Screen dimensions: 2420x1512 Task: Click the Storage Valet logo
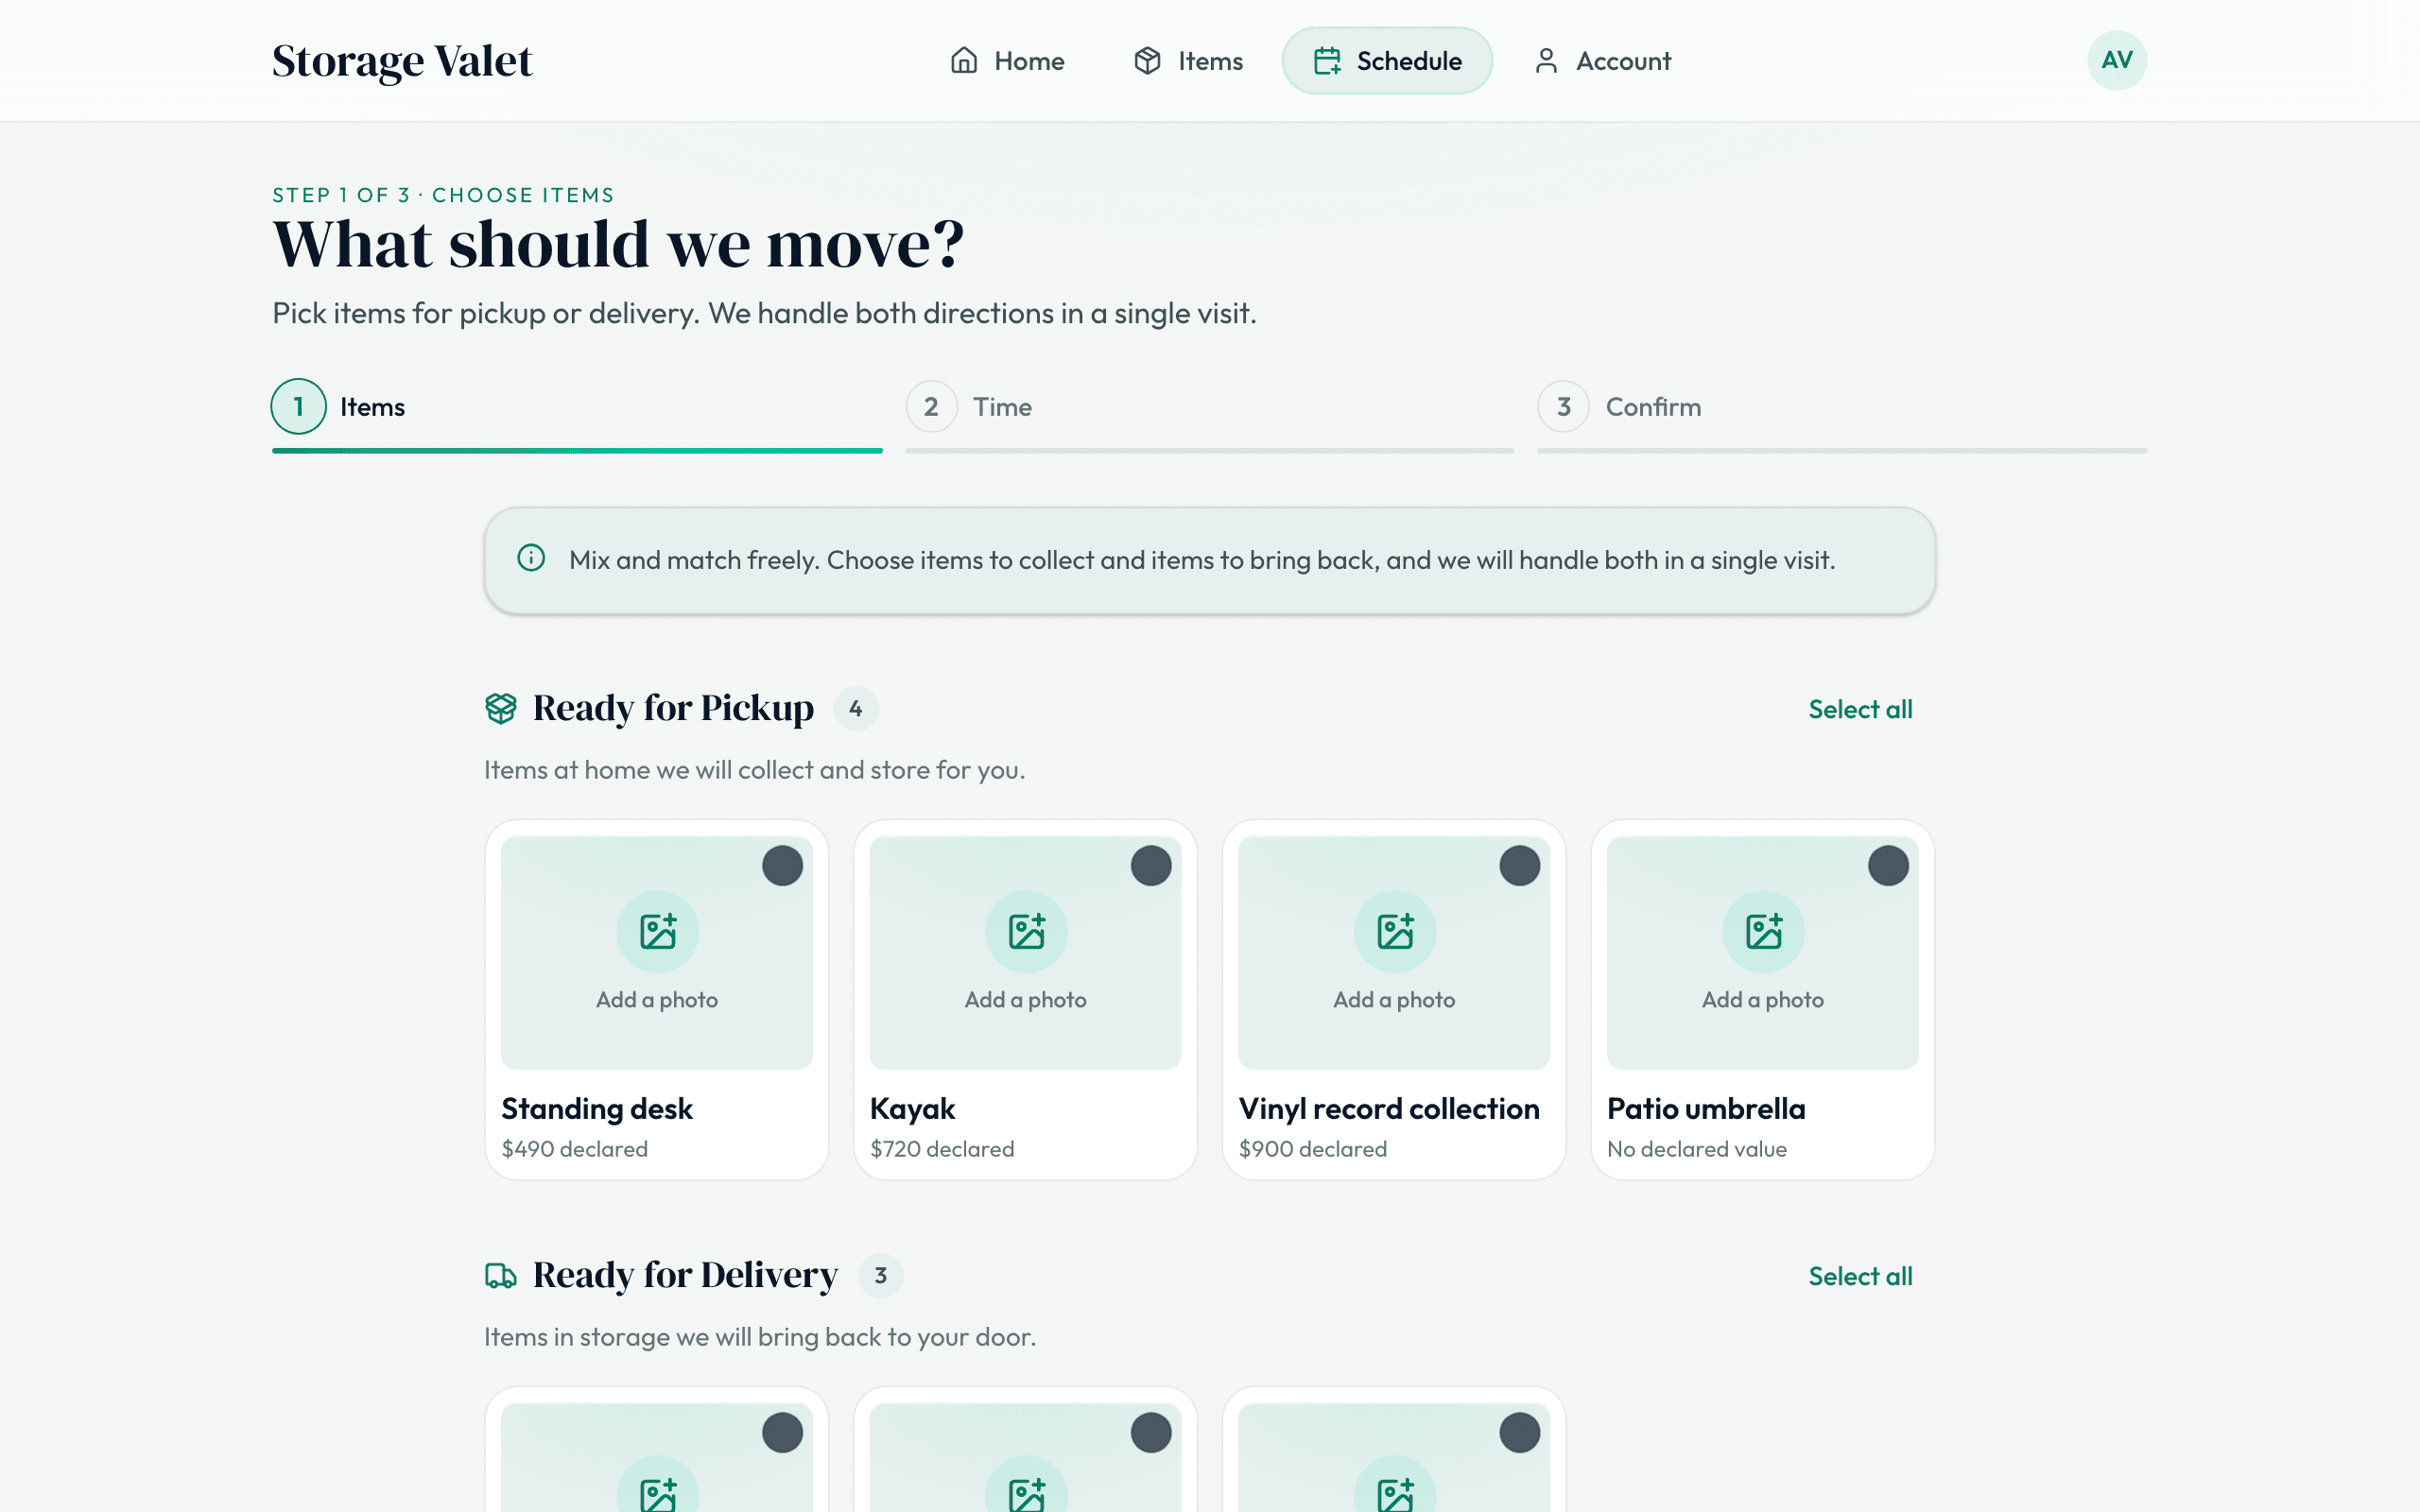tap(402, 61)
